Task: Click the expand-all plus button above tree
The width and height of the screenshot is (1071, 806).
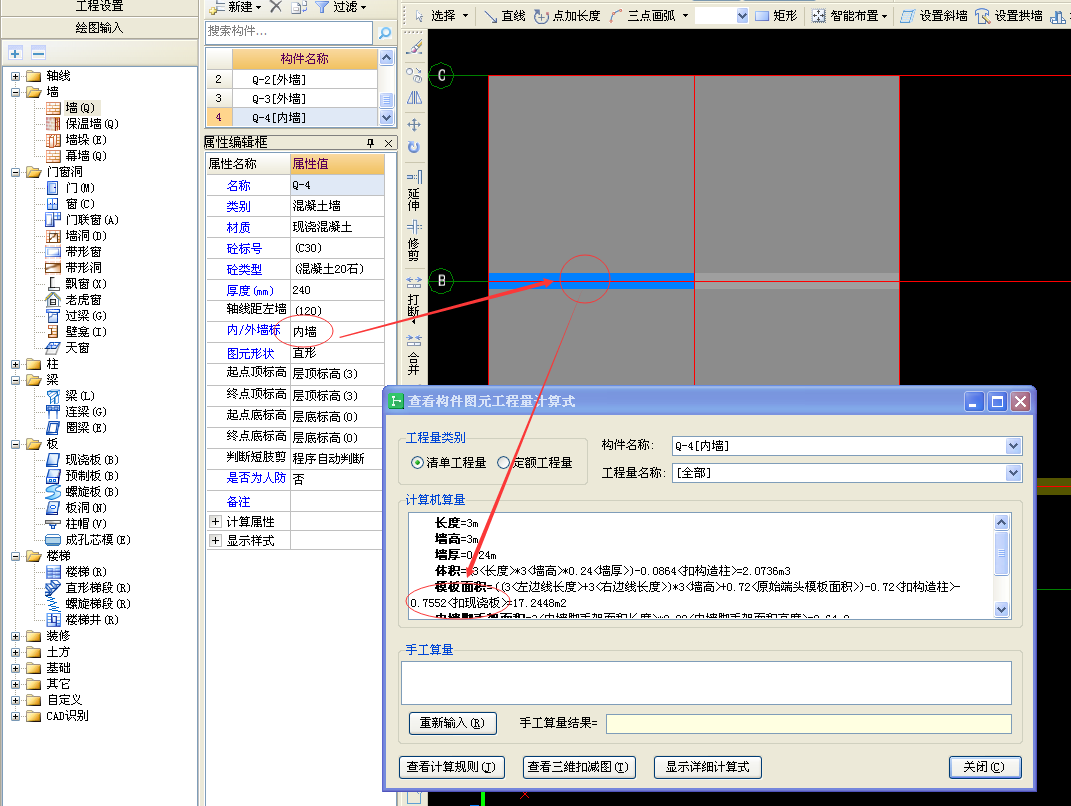Action: click(x=16, y=53)
